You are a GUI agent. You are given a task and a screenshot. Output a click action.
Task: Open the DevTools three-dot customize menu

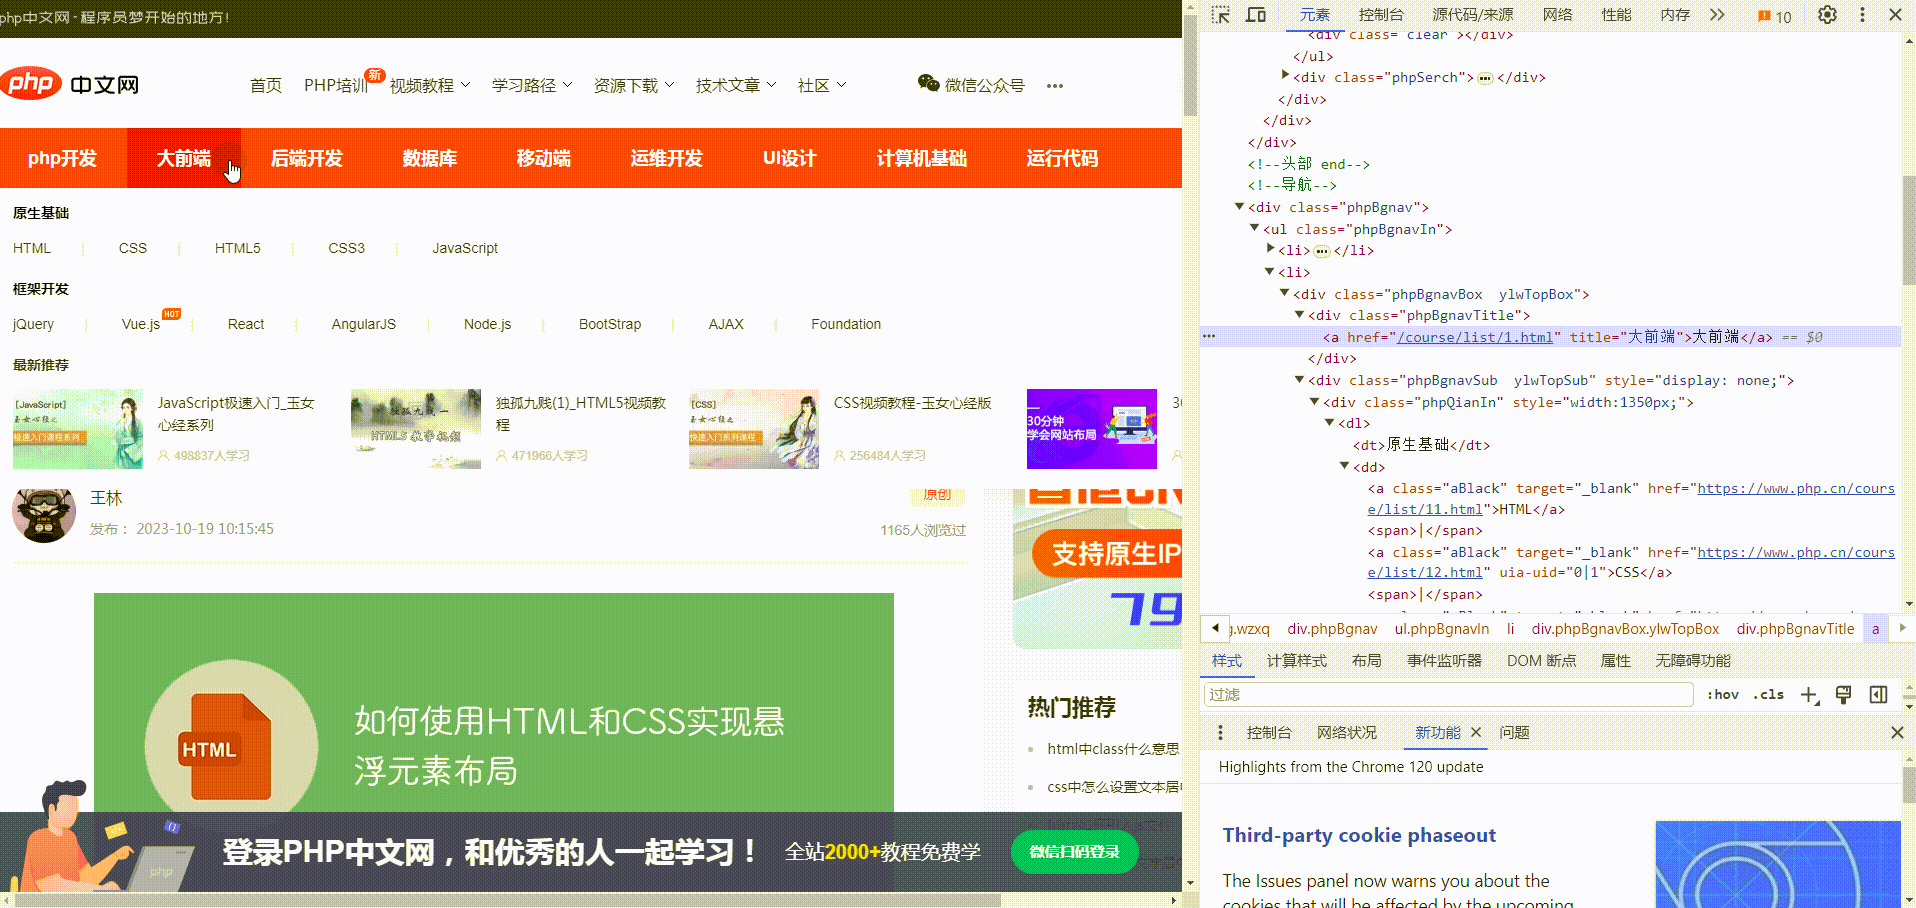[1862, 15]
